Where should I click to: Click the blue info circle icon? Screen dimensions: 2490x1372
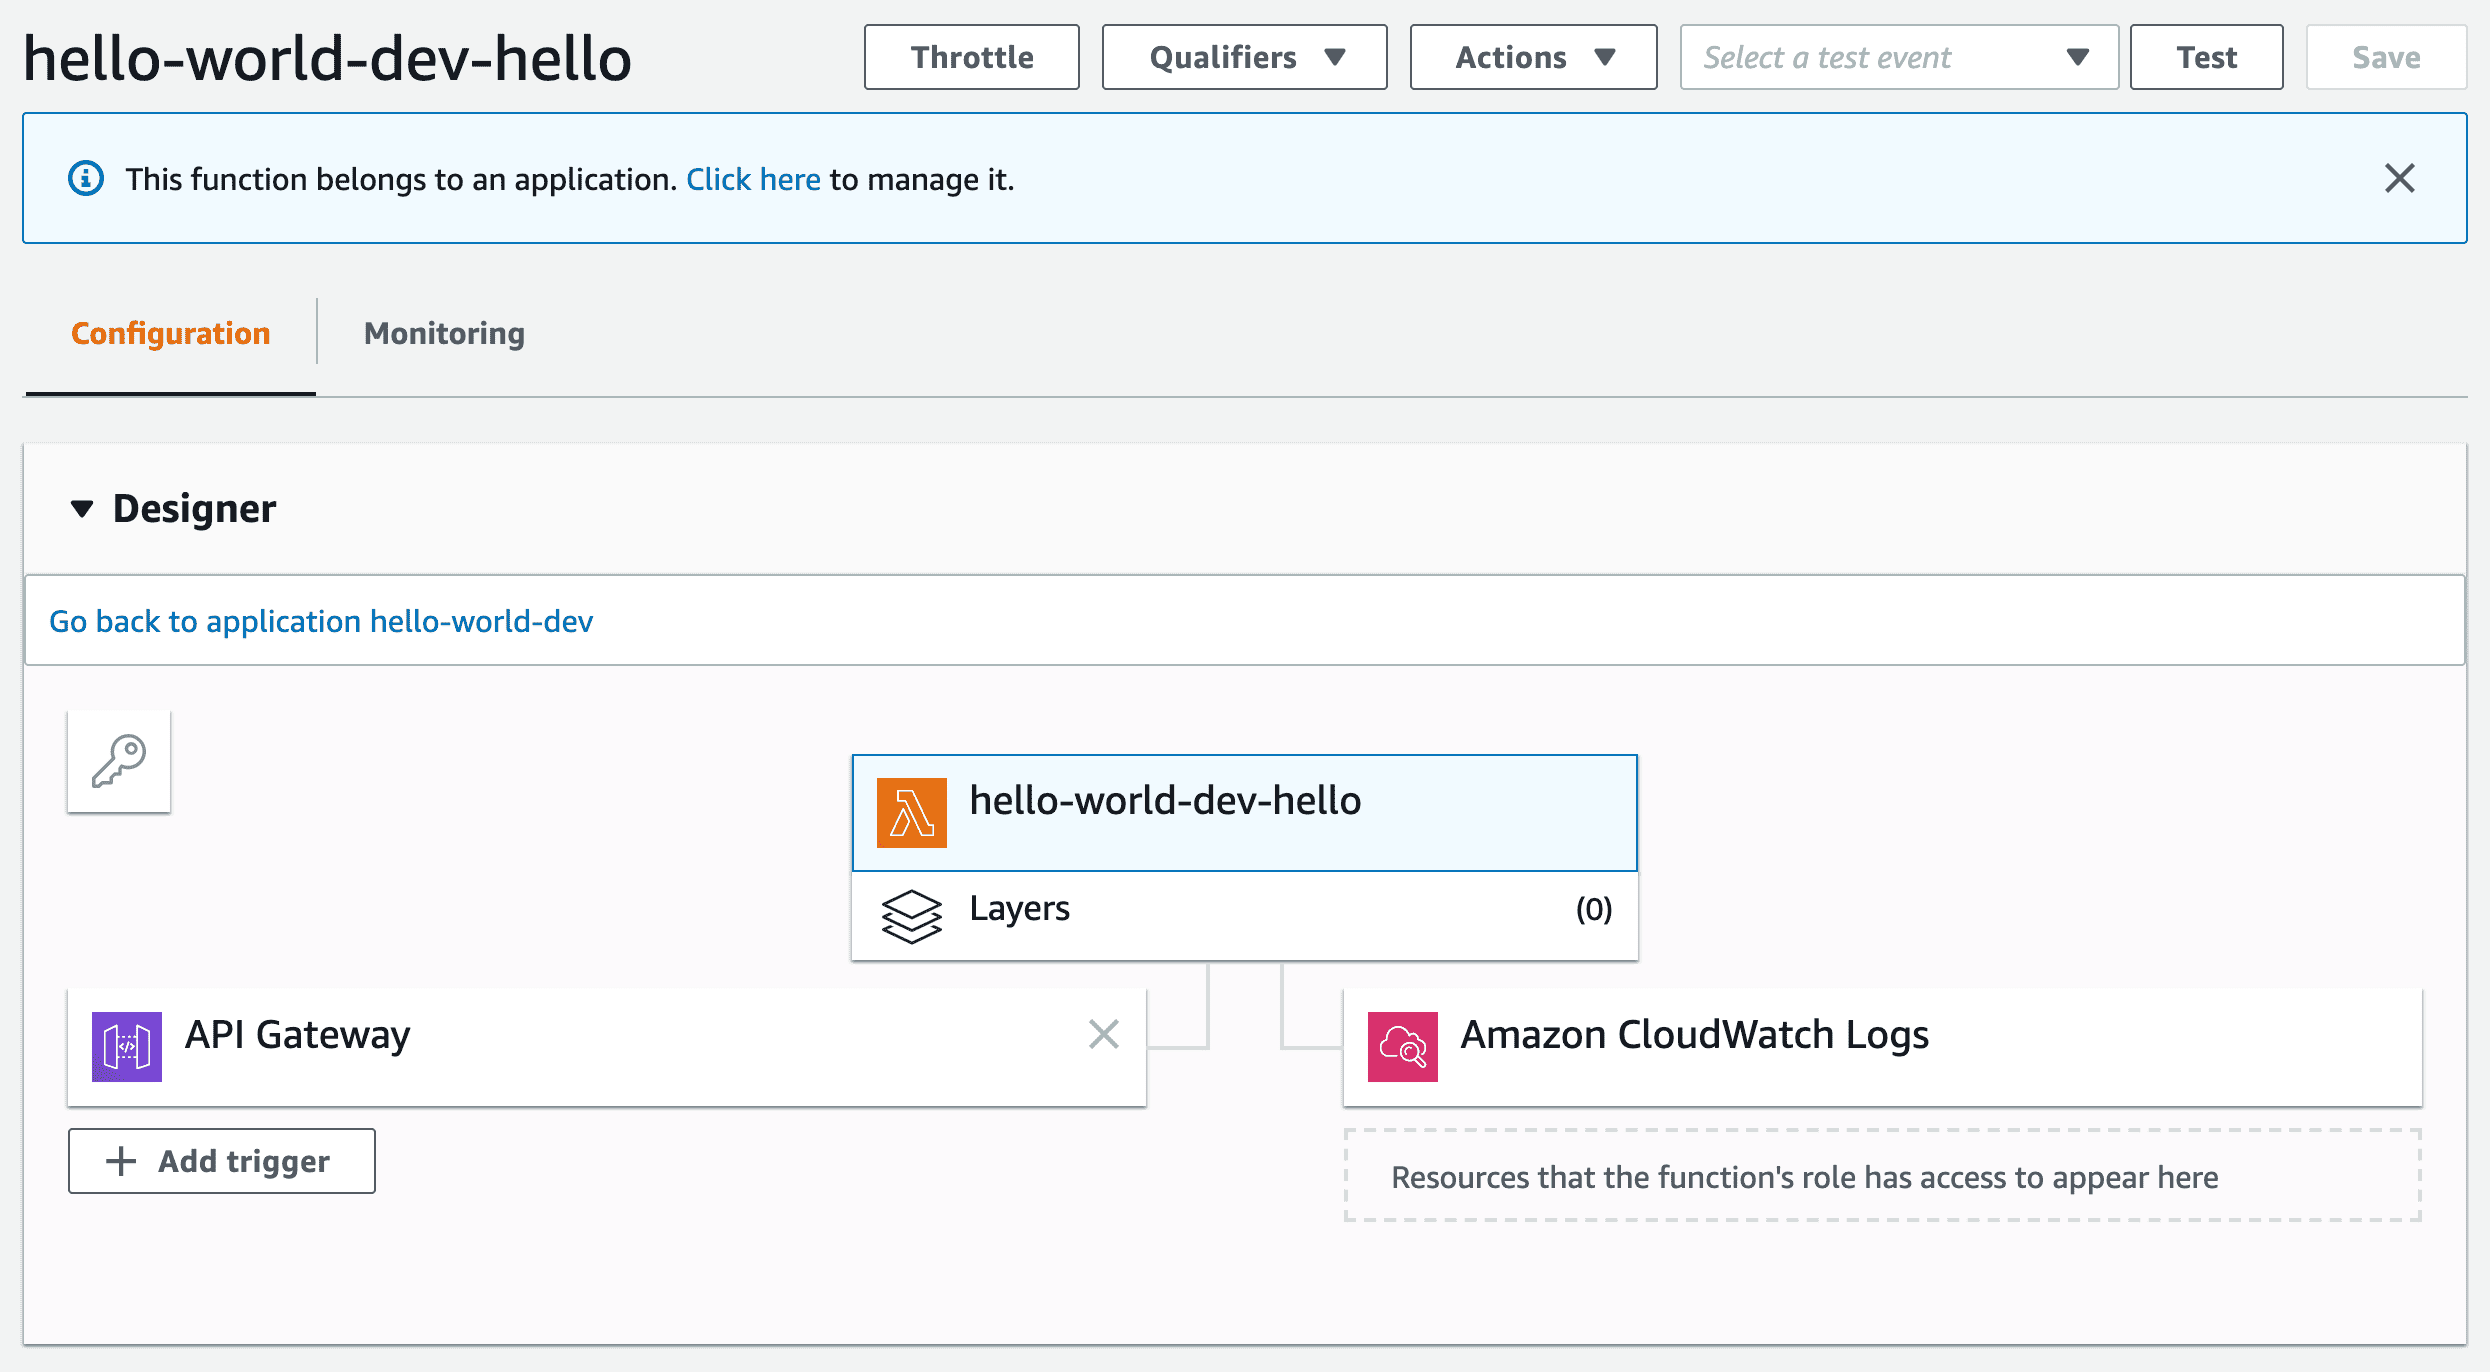[86, 179]
